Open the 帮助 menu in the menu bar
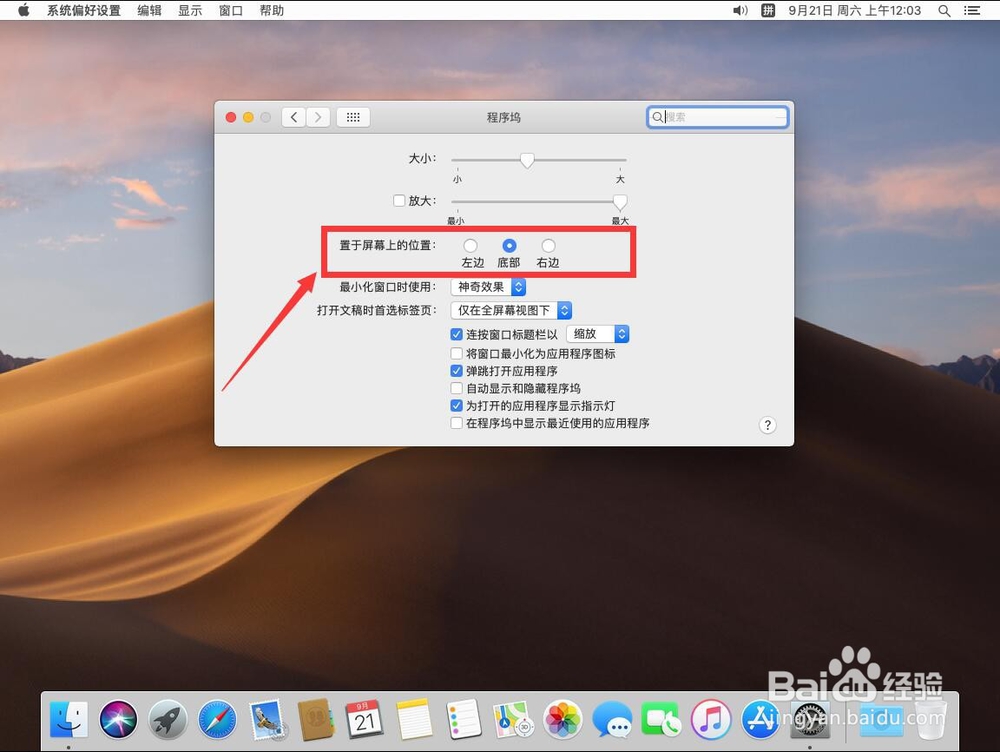The image size is (1000, 752). [272, 11]
